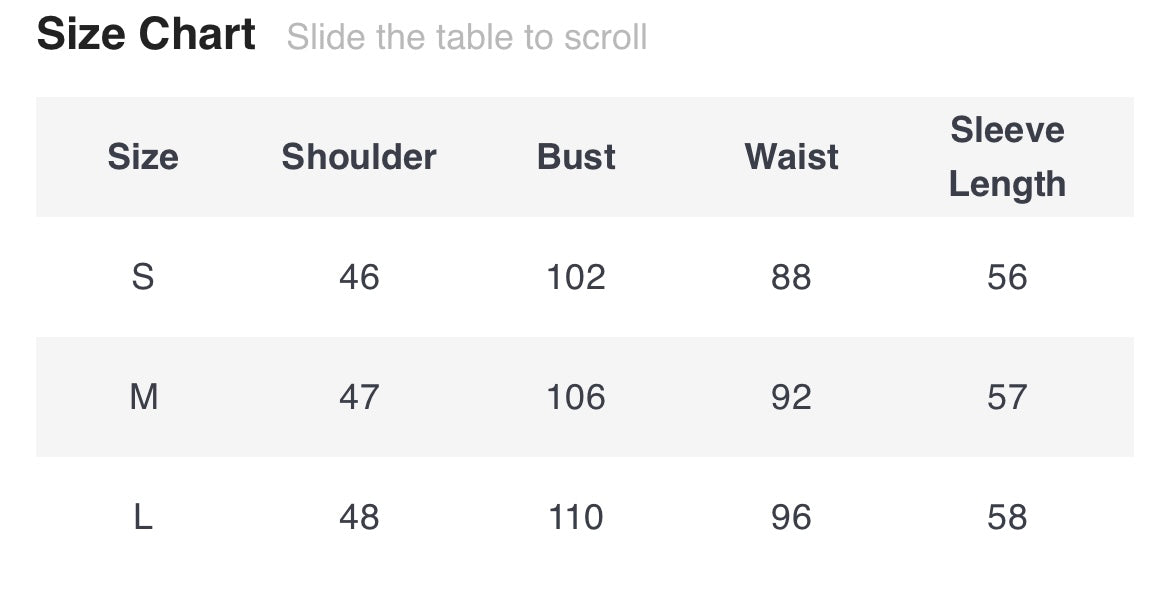
Task: Click bust value 110 for size L
Action: 576,517
